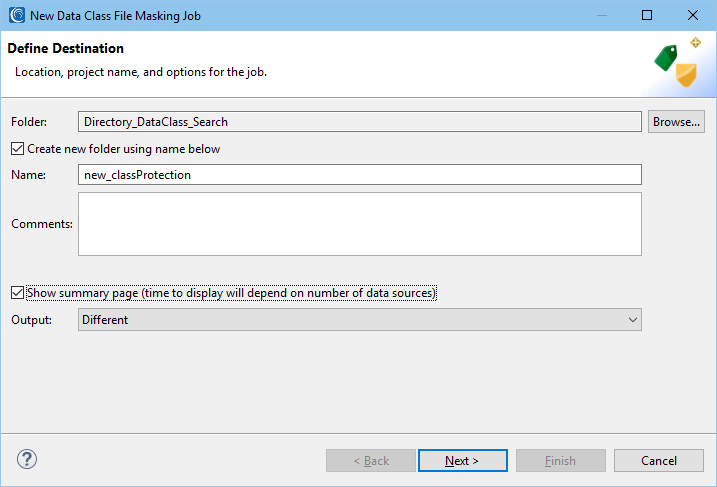Uncheck Create new folder using name below

[17, 149]
